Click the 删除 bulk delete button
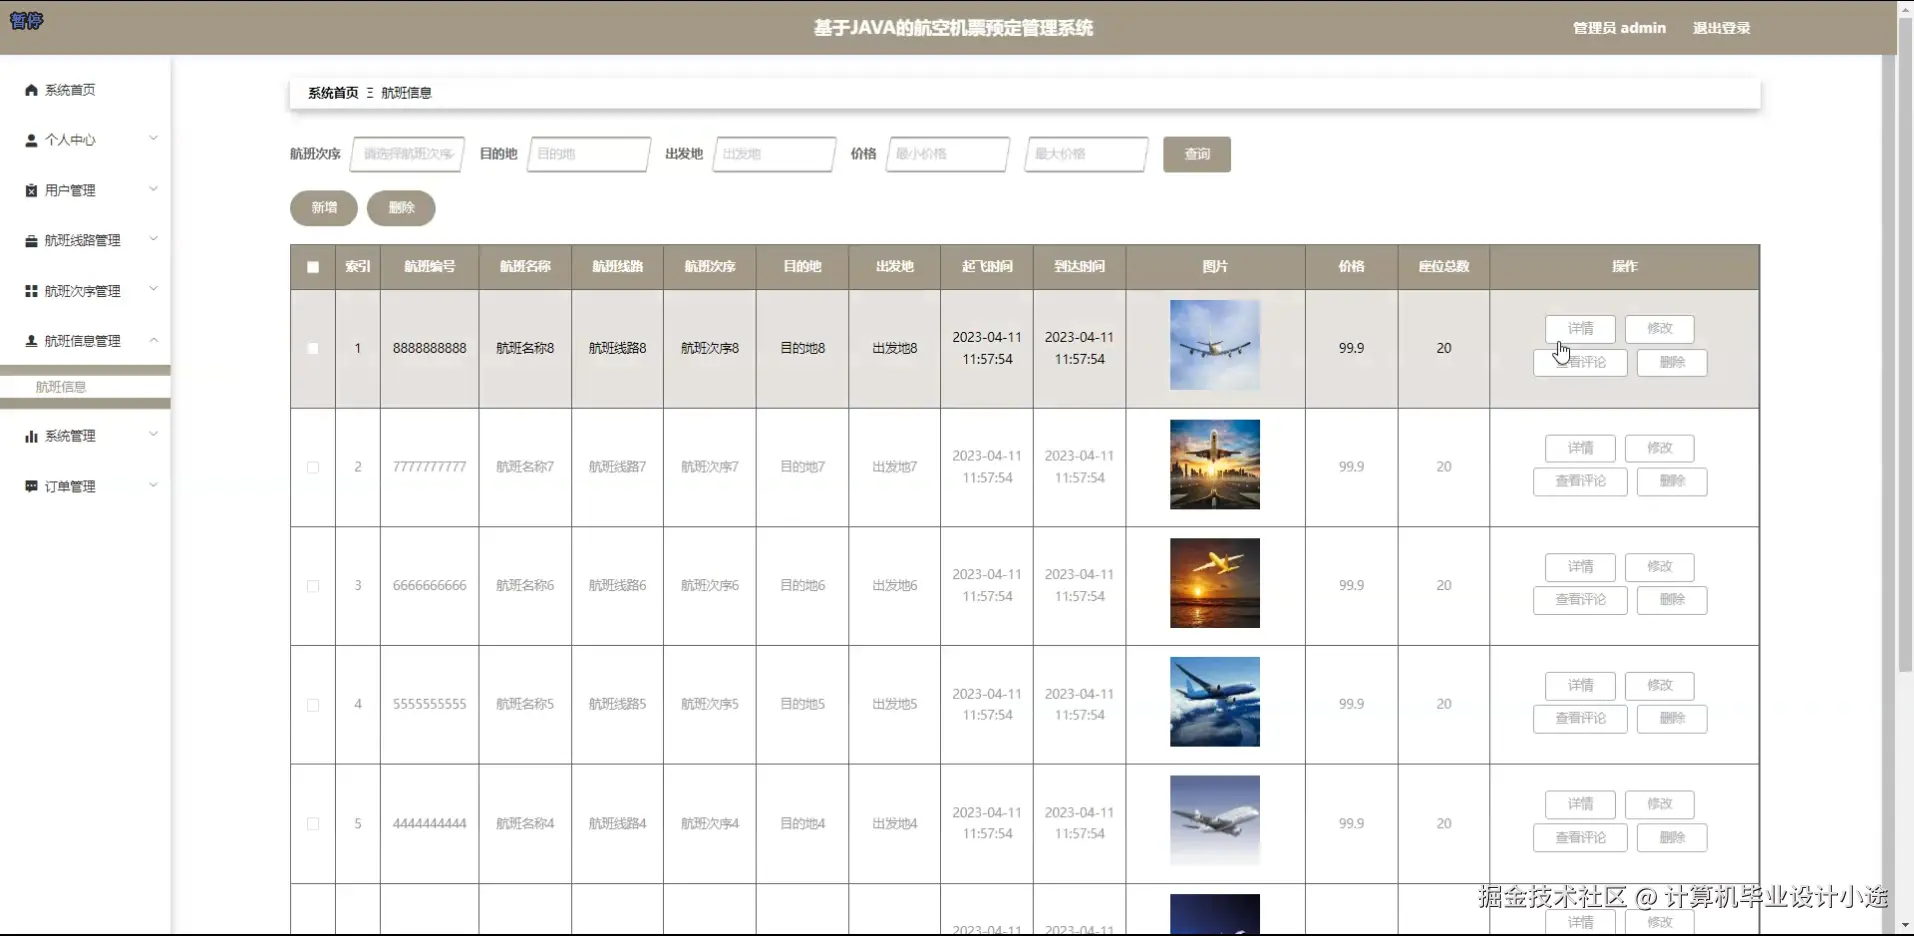Screen dimensions: 1914x936 click(x=401, y=208)
